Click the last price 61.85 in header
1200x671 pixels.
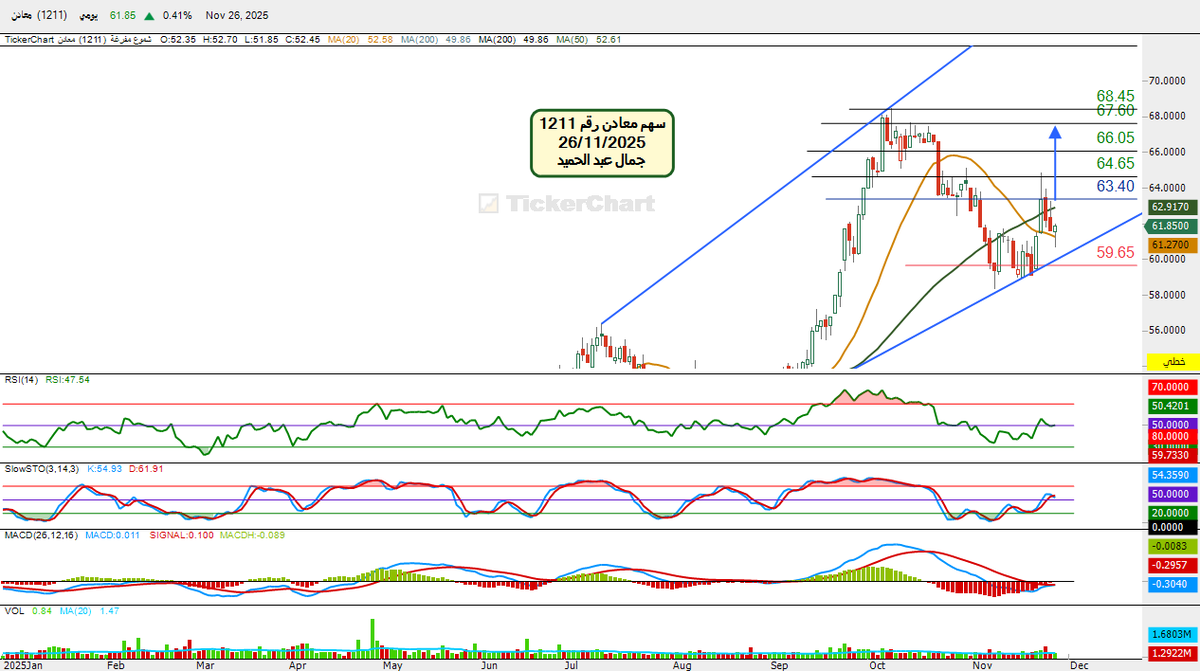pos(123,16)
